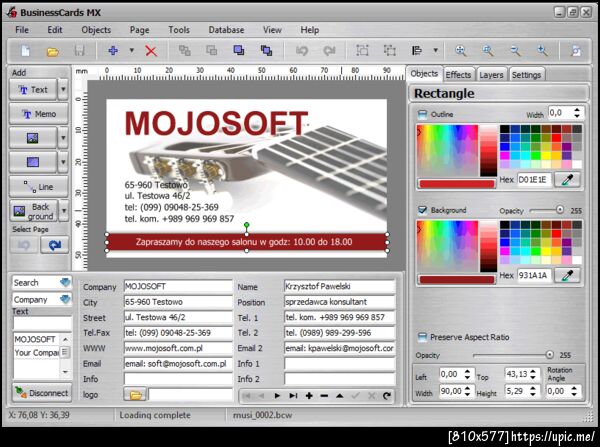Expand the Background button dropdown arrow
Viewport: 600px width, 447px height.
click(x=64, y=210)
